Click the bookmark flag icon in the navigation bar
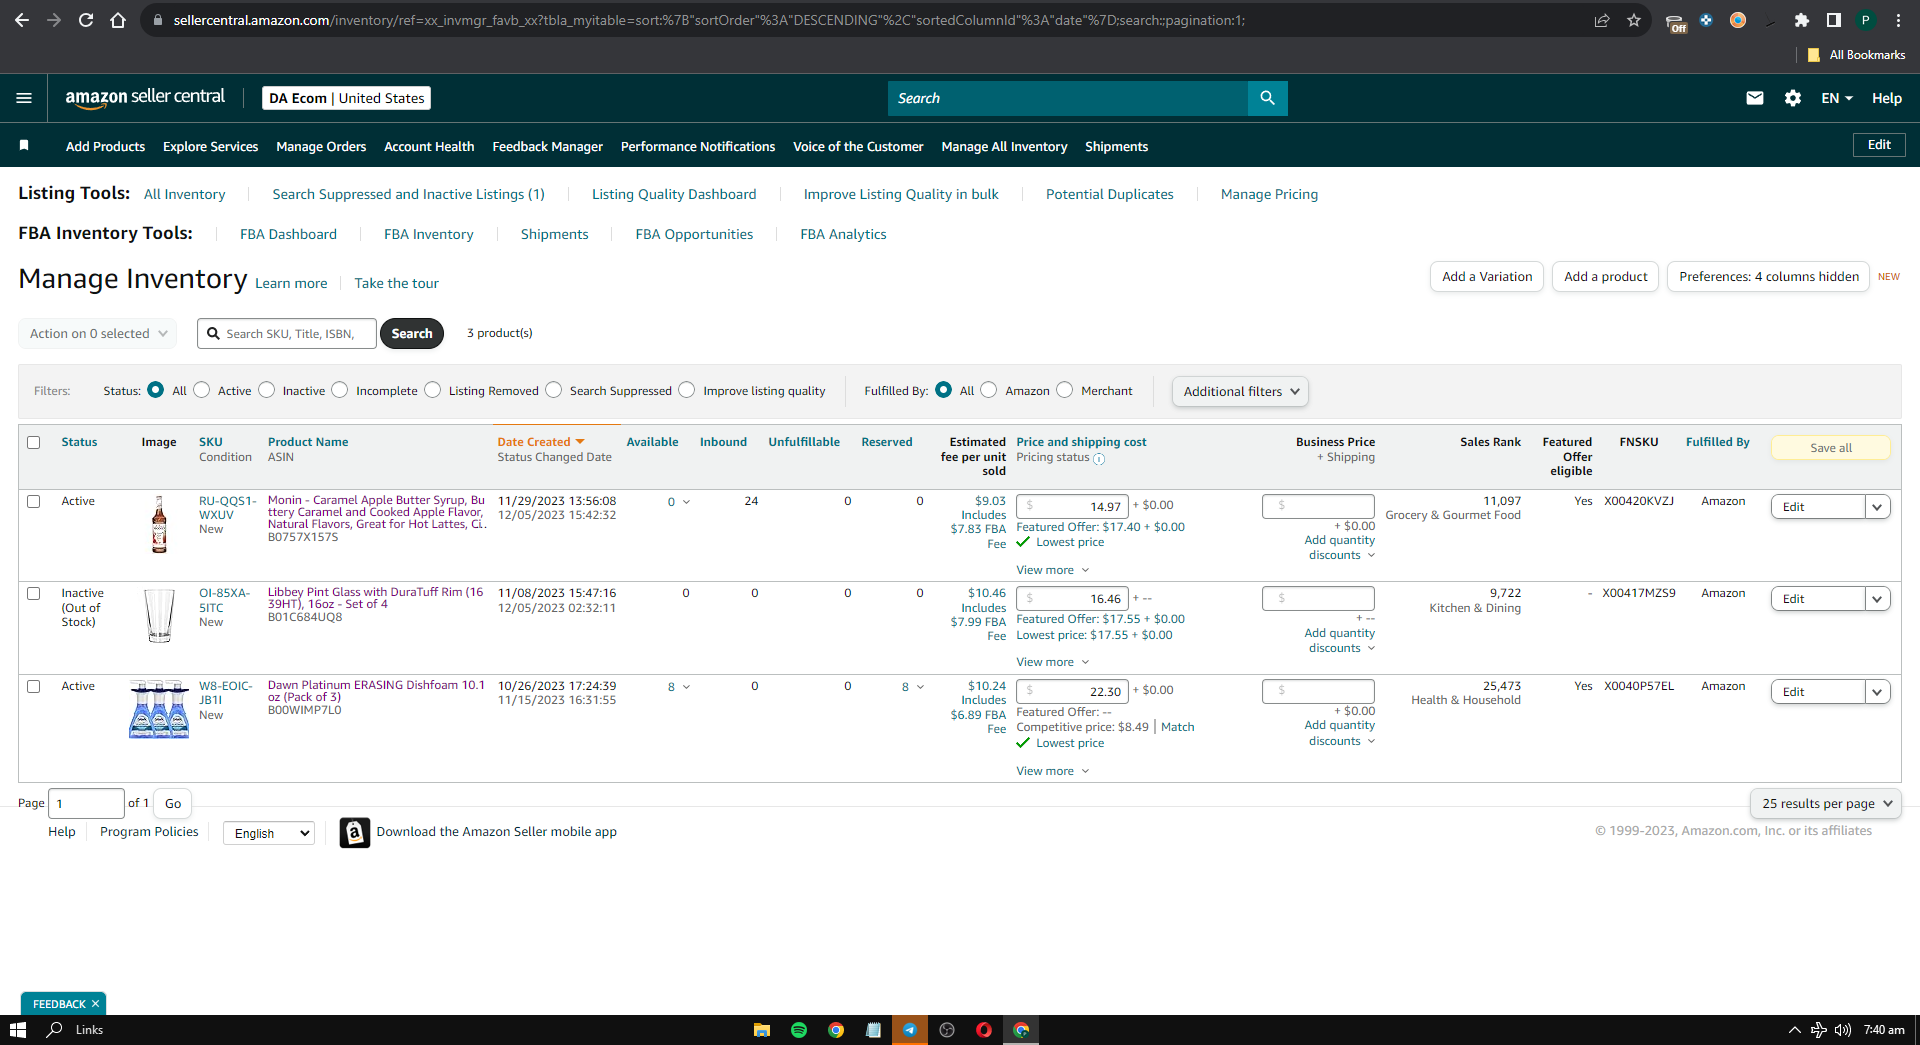The image size is (1920, 1045). pos(24,146)
